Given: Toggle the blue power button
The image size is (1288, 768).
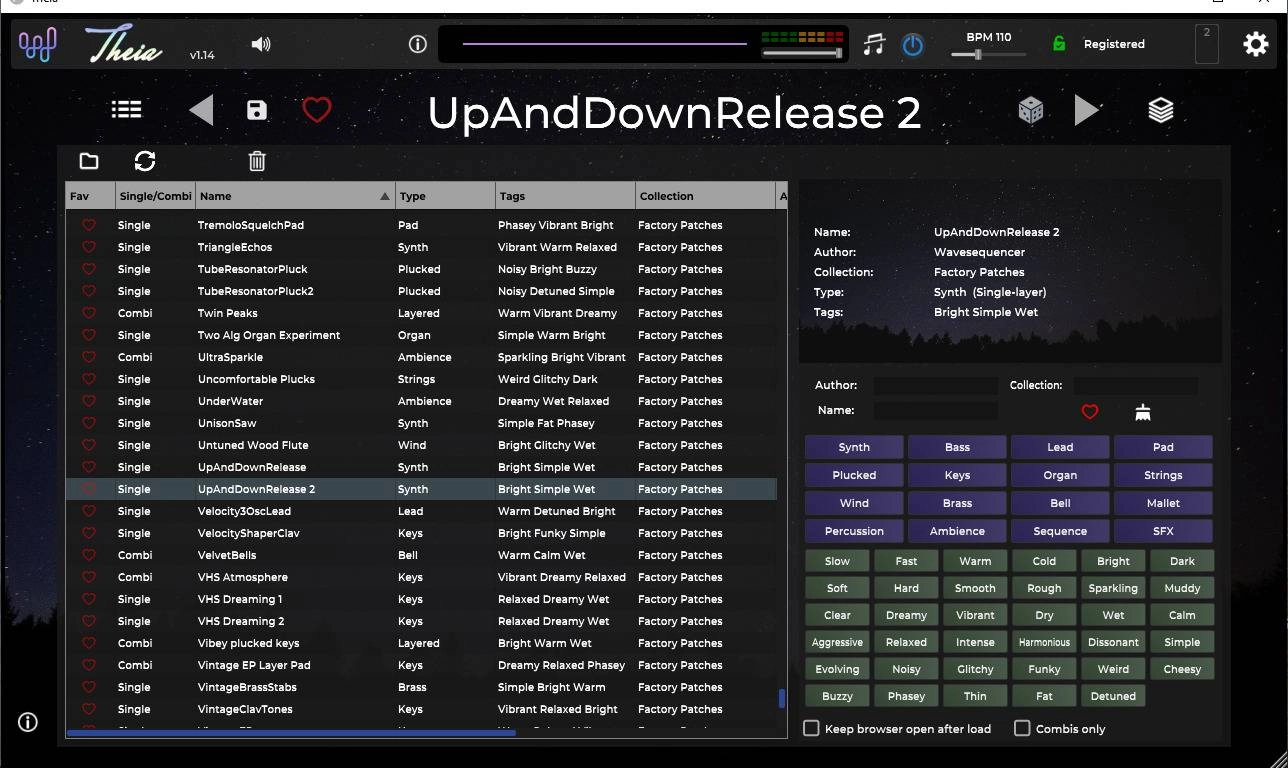Looking at the screenshot, I should click(913, 44).
